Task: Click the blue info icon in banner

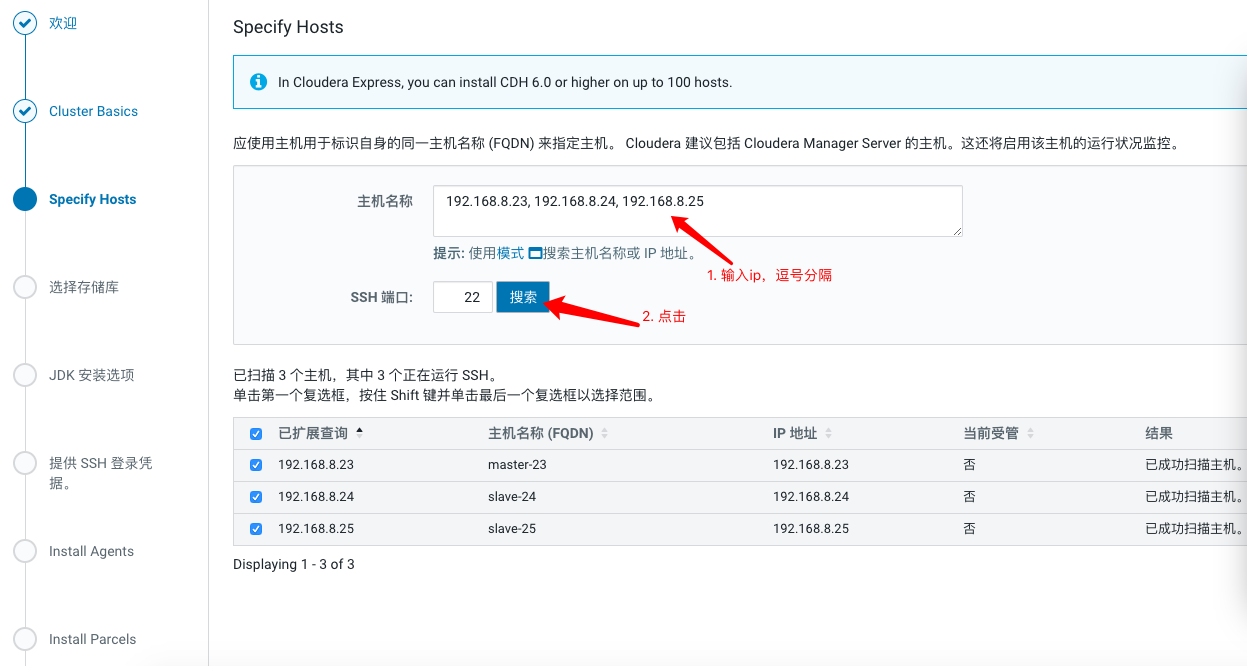Action: 258,82
